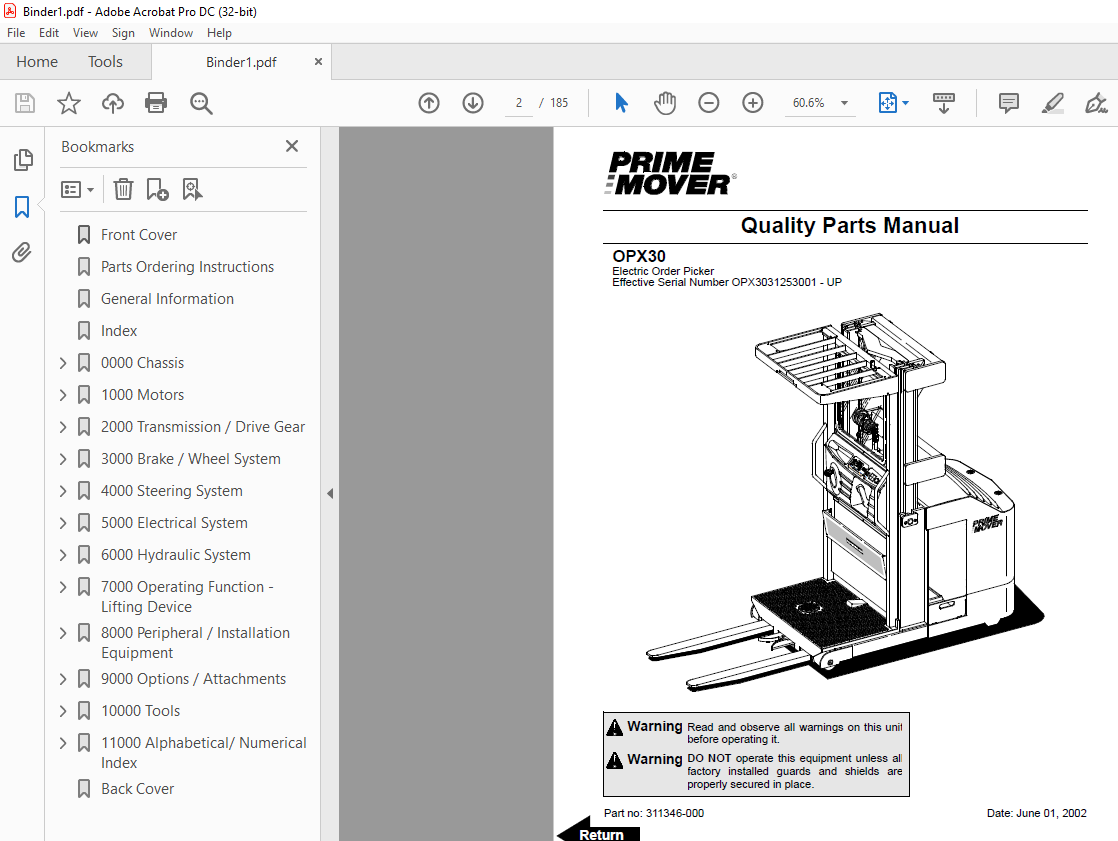Add a new bookmark

[x=157, y=190]
